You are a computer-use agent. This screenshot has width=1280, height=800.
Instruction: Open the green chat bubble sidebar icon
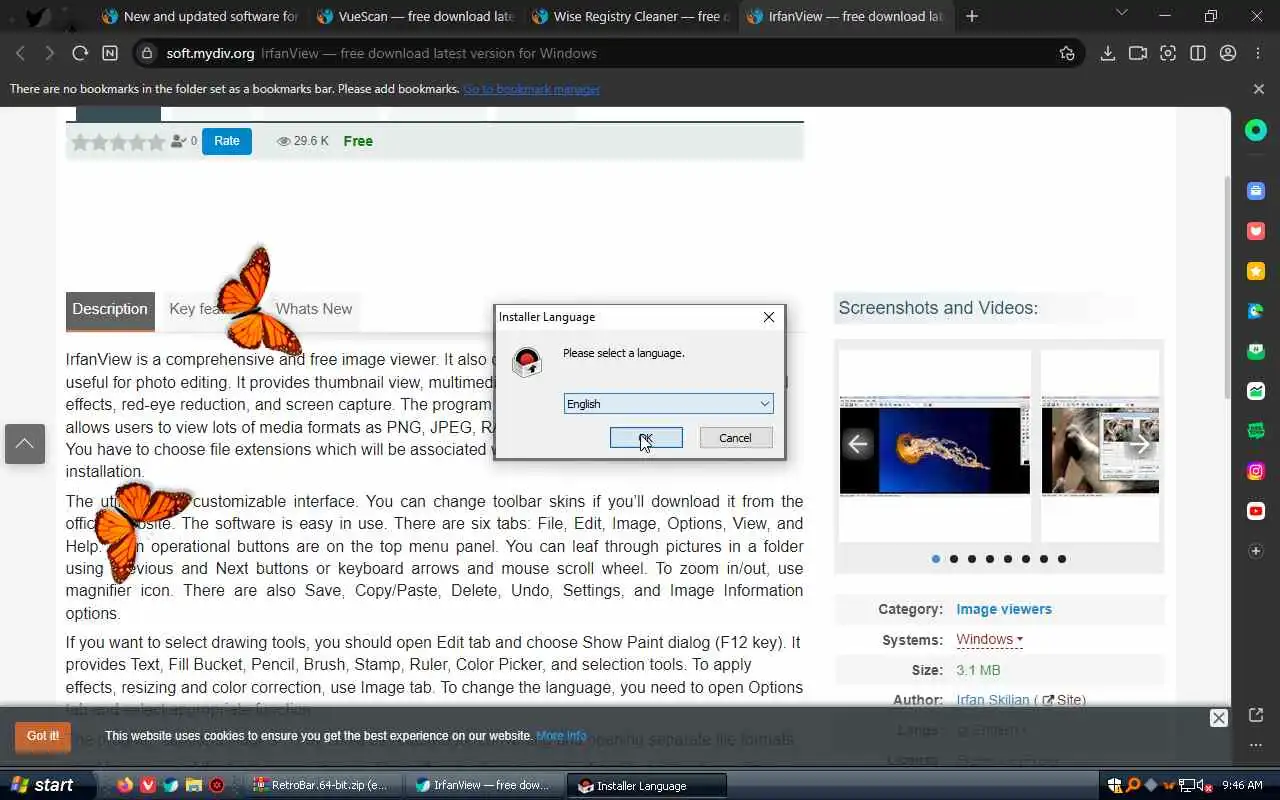(x=1256, y=431)
